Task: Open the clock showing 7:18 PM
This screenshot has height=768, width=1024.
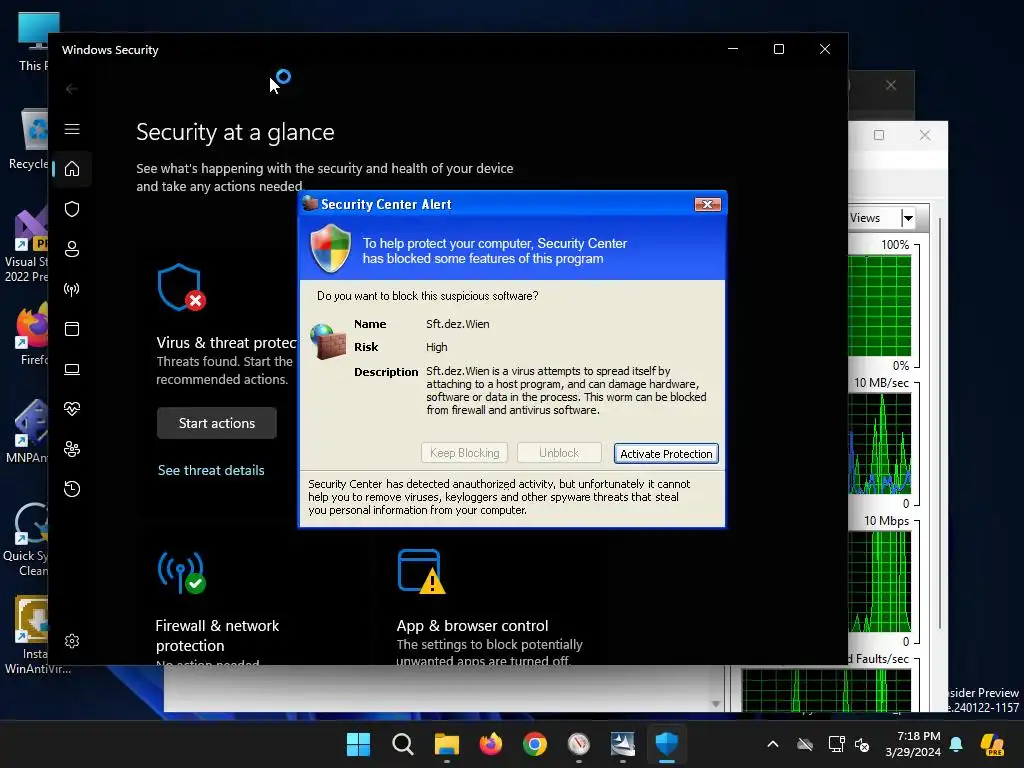Action: tap(913, 744)
